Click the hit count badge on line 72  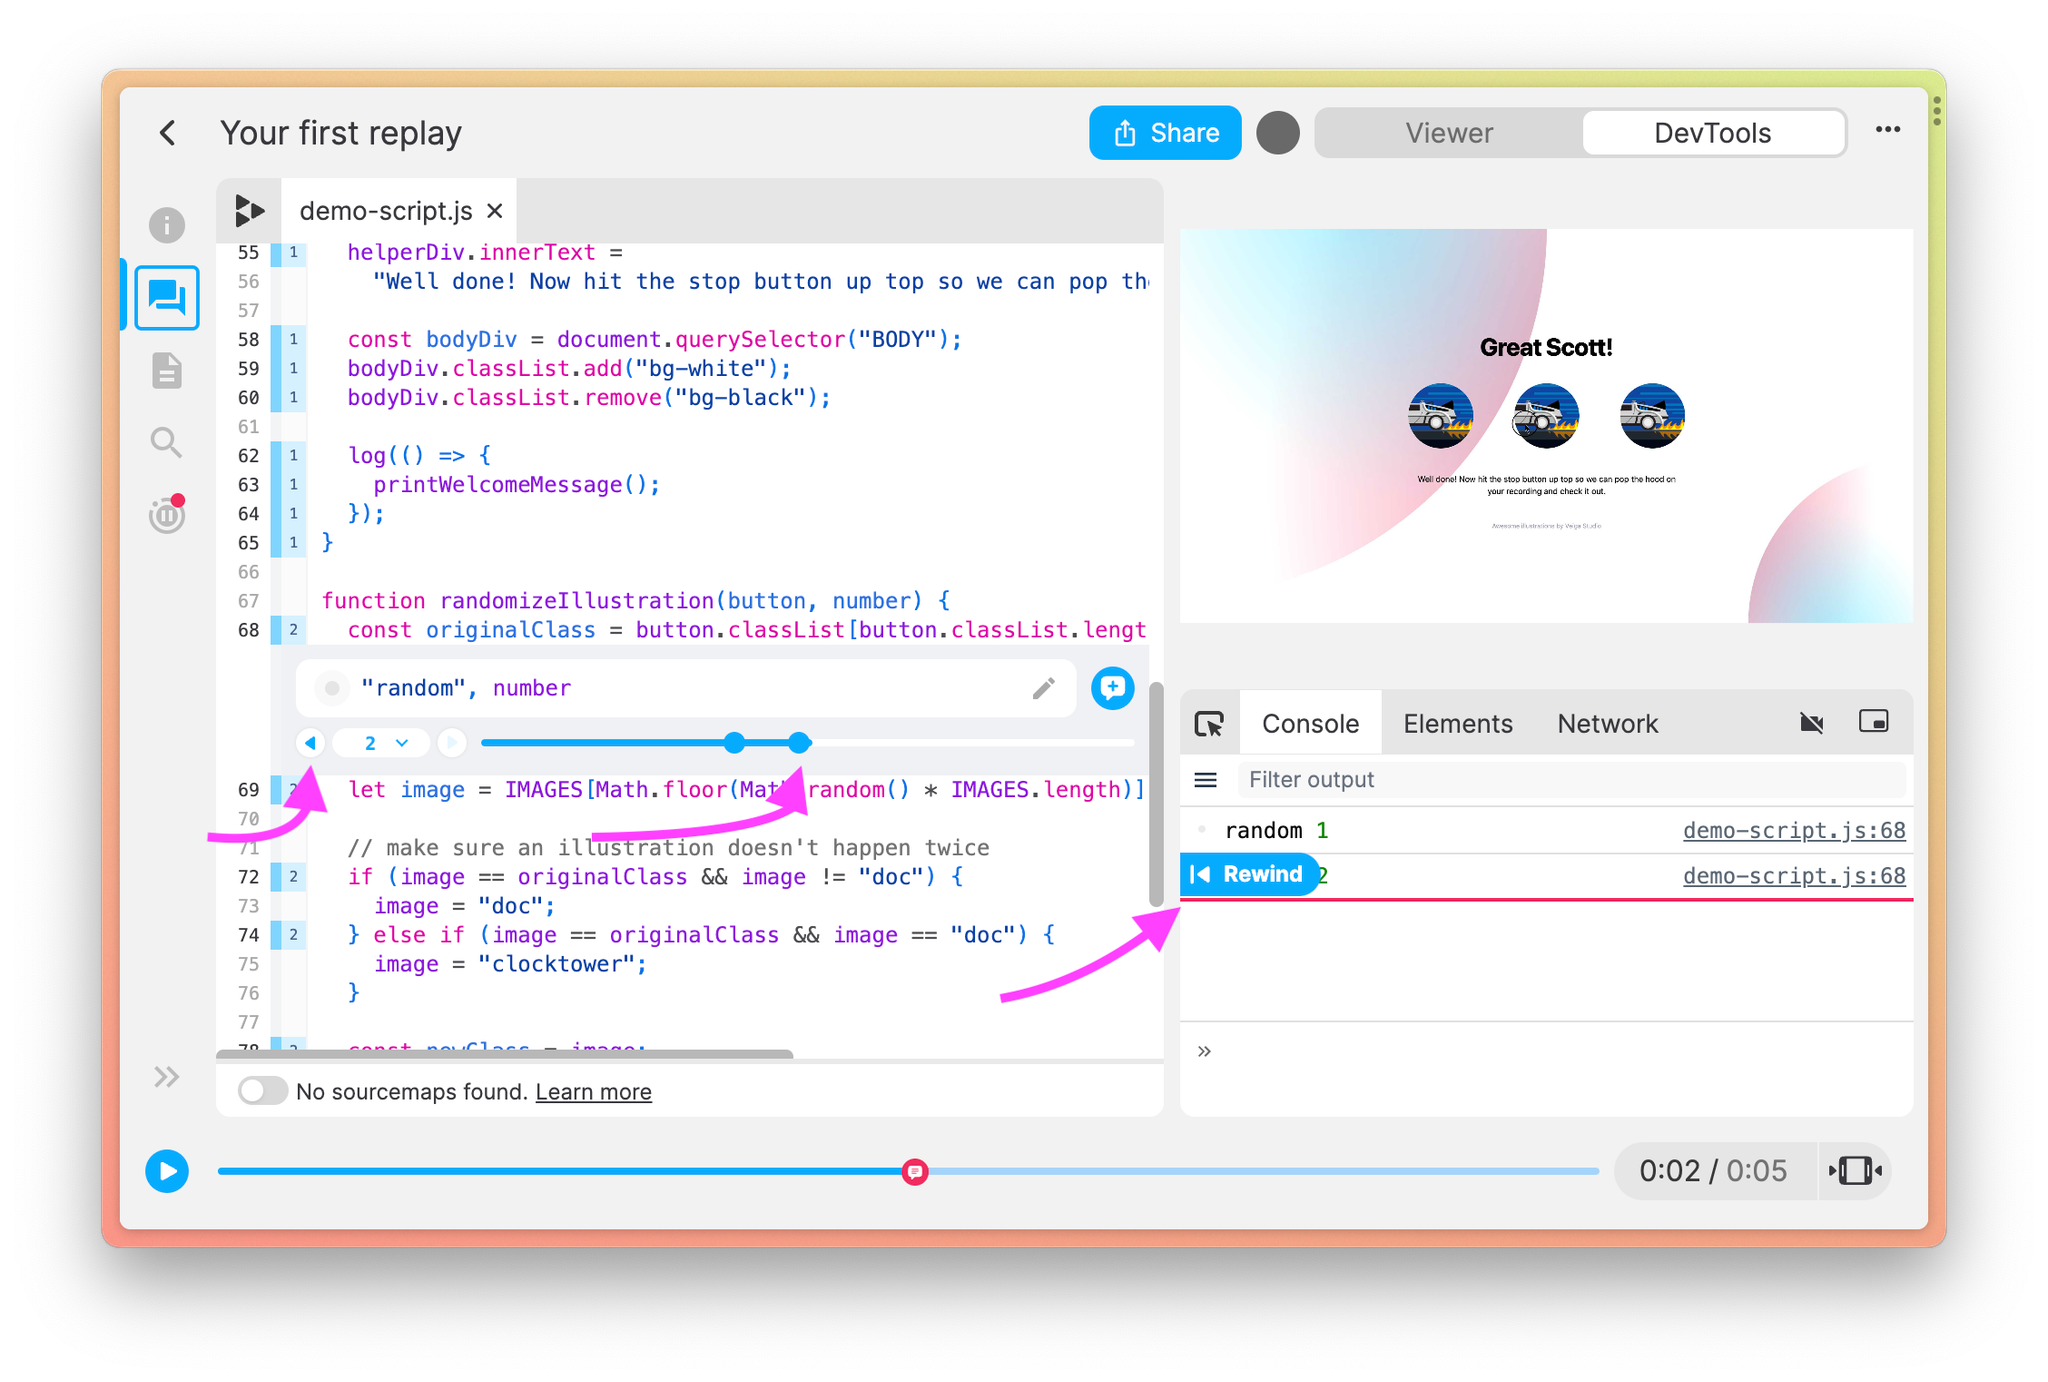[293, 877]
